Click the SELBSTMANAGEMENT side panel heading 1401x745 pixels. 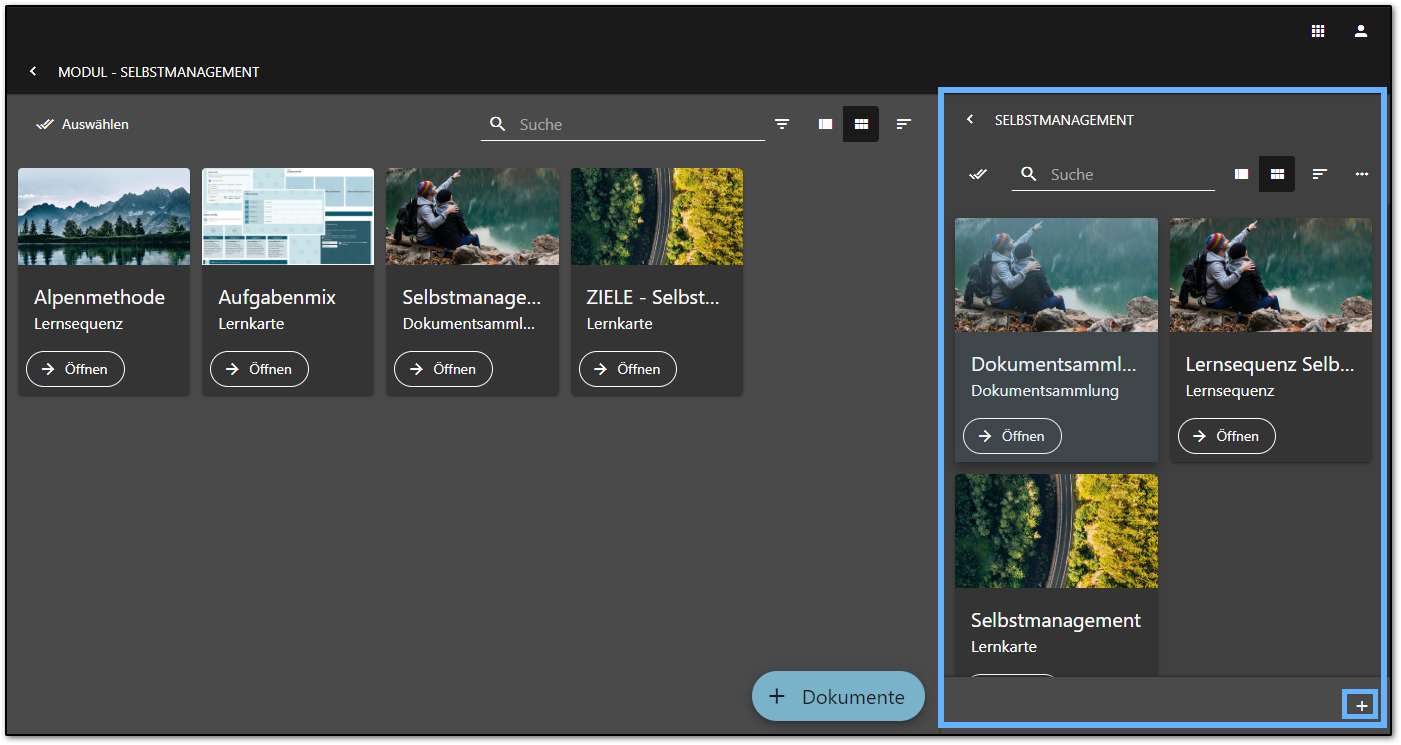tap(1064, 120)
